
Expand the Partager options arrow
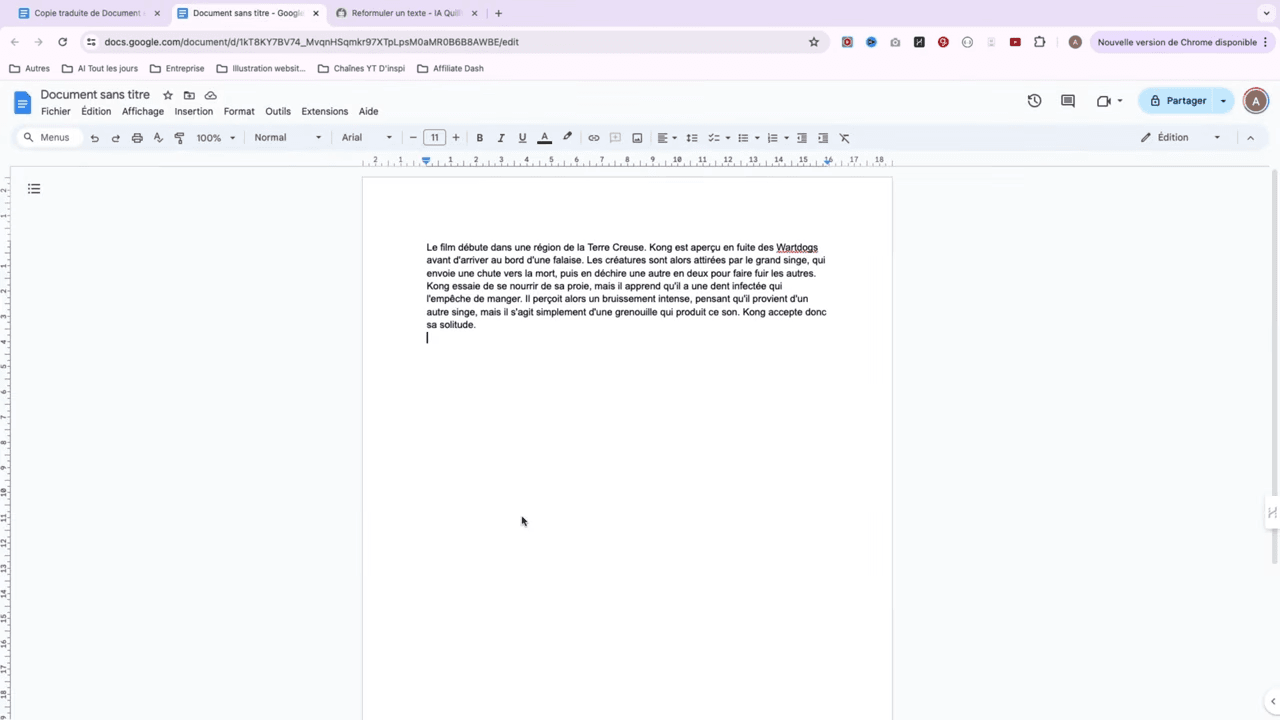pos(1223,101)
